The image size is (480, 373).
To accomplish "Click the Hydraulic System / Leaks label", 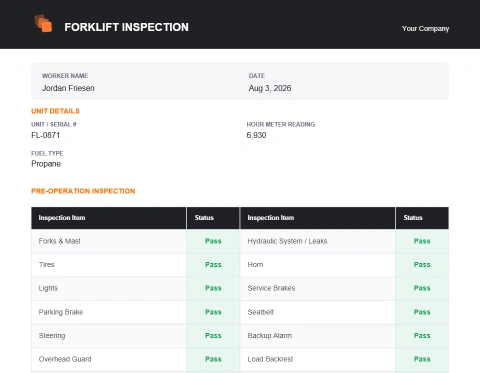I will point(287,241).
